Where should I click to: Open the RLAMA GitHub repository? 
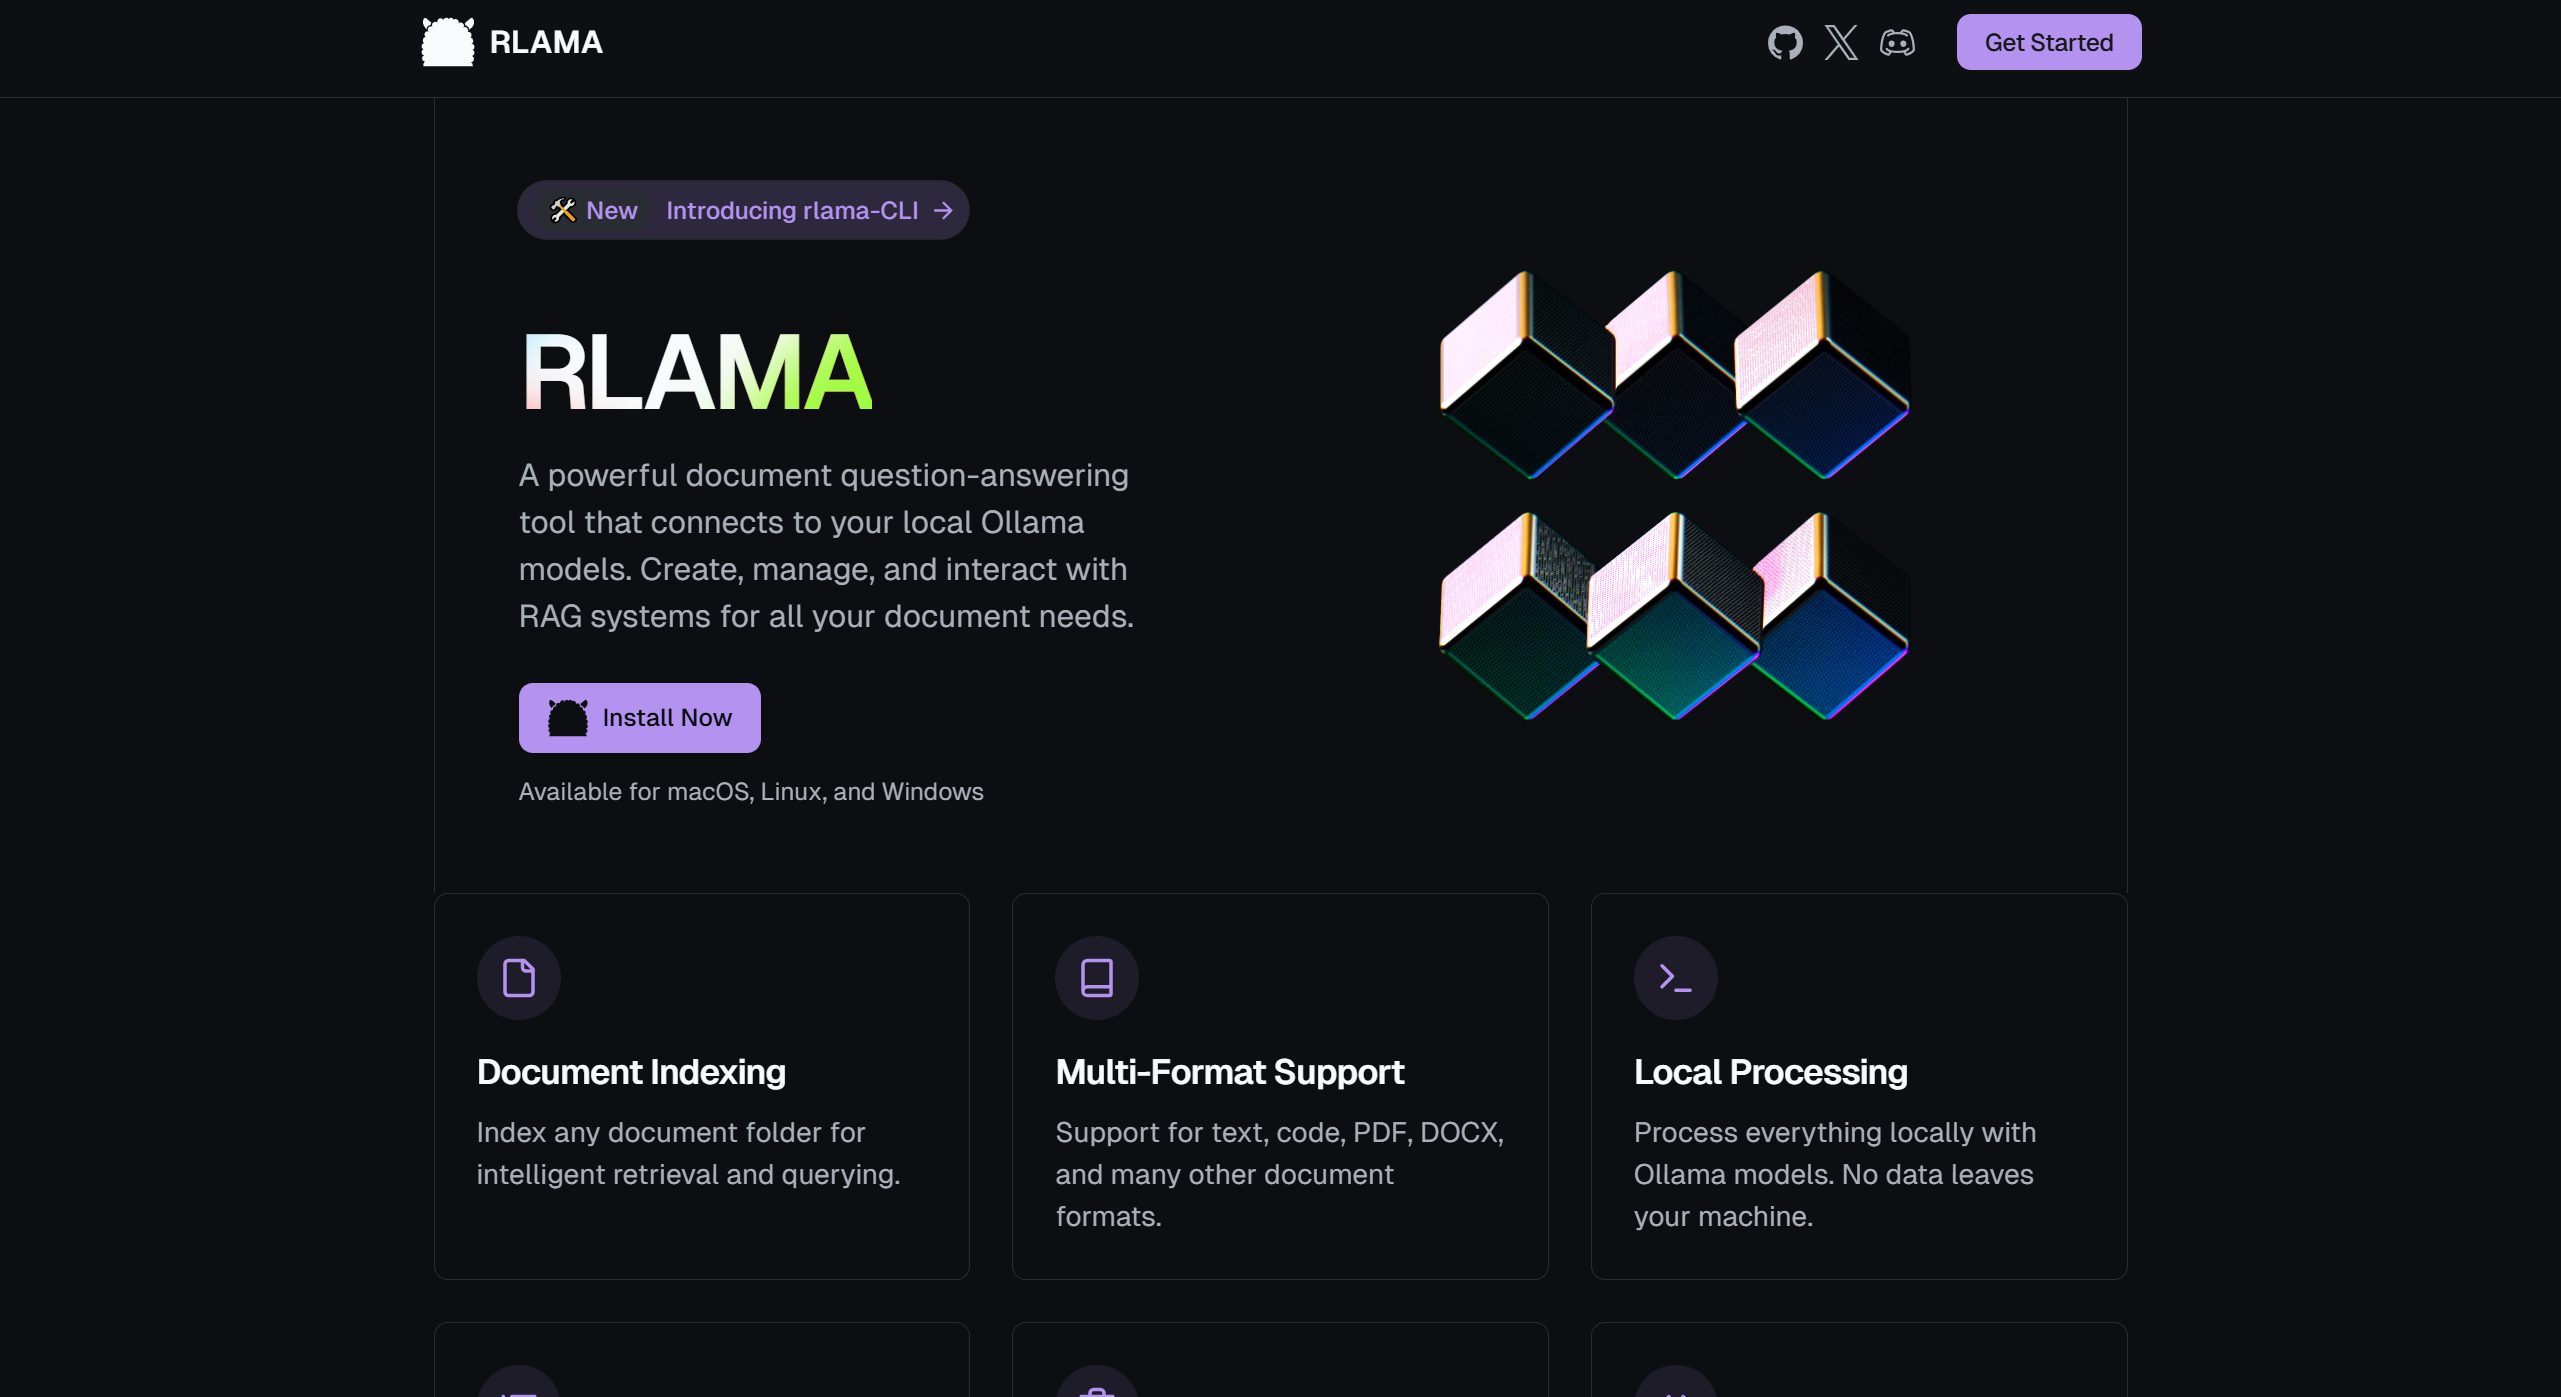1786,42
